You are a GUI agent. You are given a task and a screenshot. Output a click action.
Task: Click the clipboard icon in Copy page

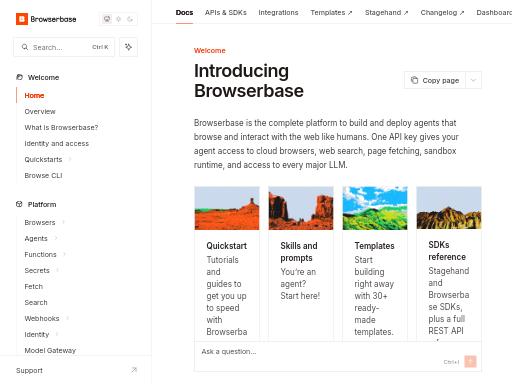(x=414, y=80)
